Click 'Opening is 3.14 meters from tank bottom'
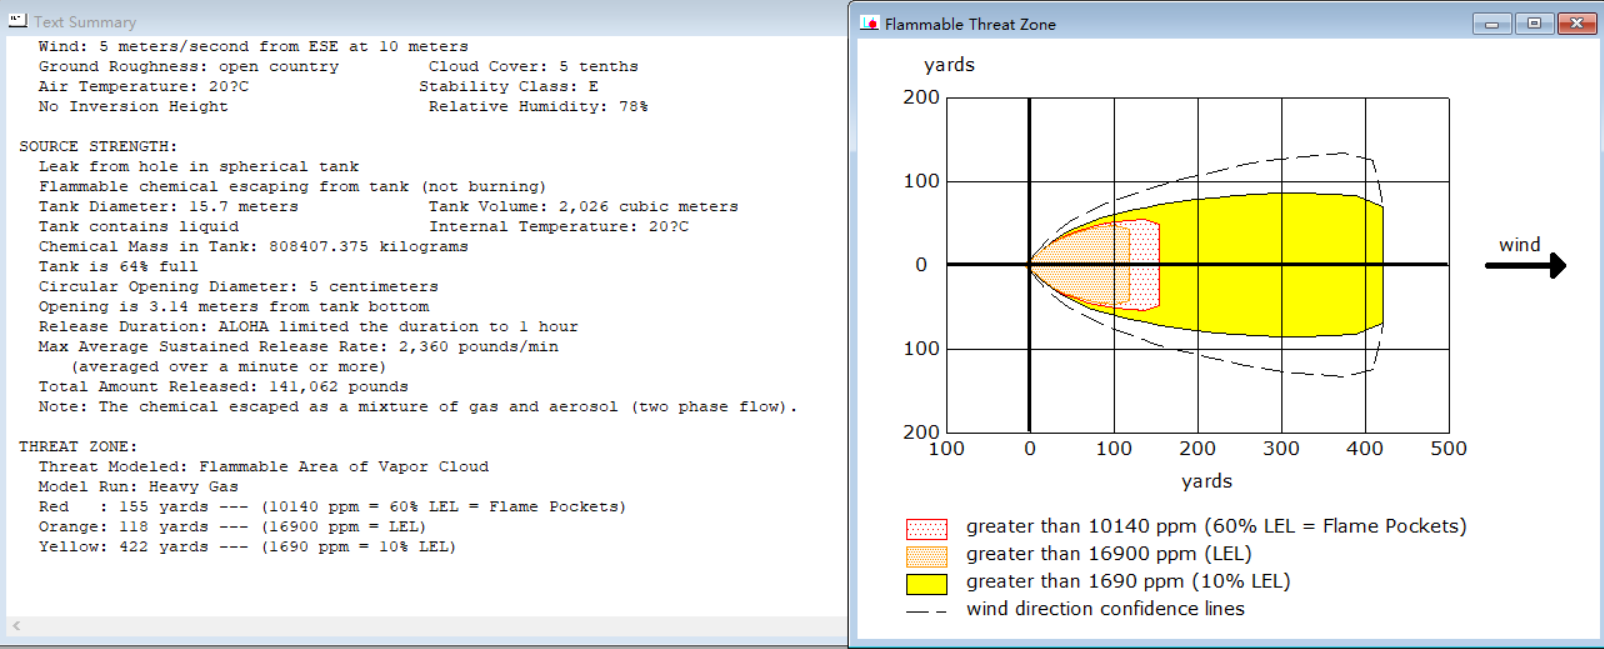 pos(233,307)
